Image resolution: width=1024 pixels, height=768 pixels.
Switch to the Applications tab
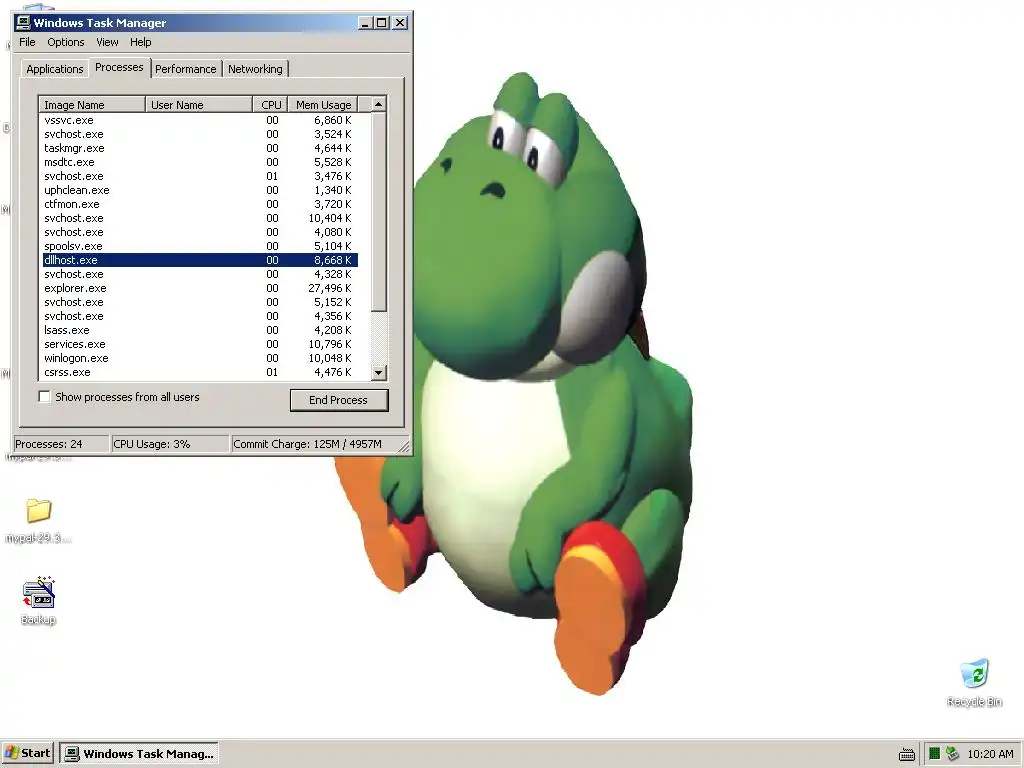click(54, 69)
